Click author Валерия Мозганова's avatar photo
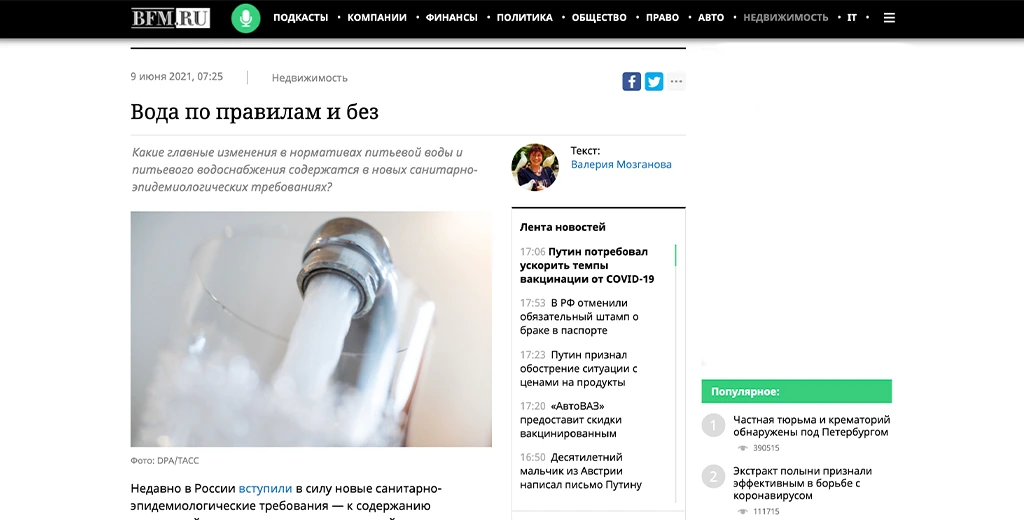 pyautogui.click(x=535, y=167)
